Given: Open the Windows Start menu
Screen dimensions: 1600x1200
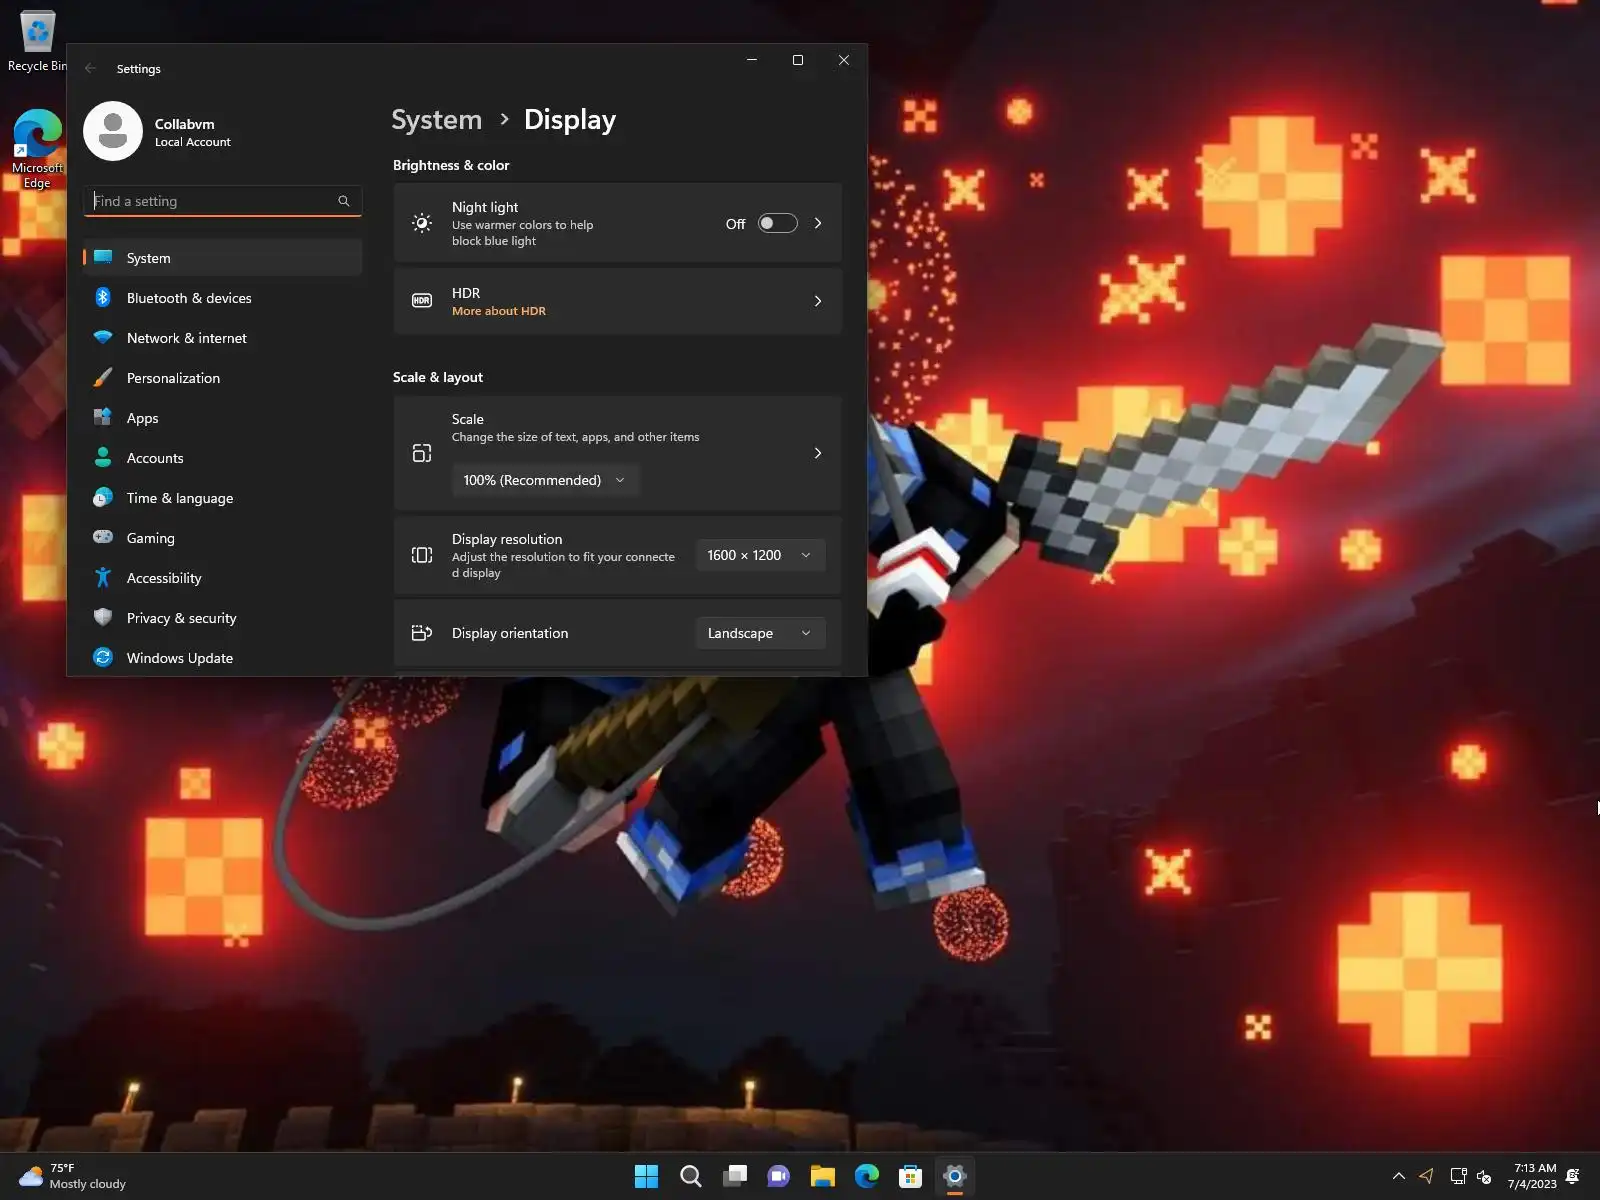Looking at the screenshot, I should tap(646, 1176).
